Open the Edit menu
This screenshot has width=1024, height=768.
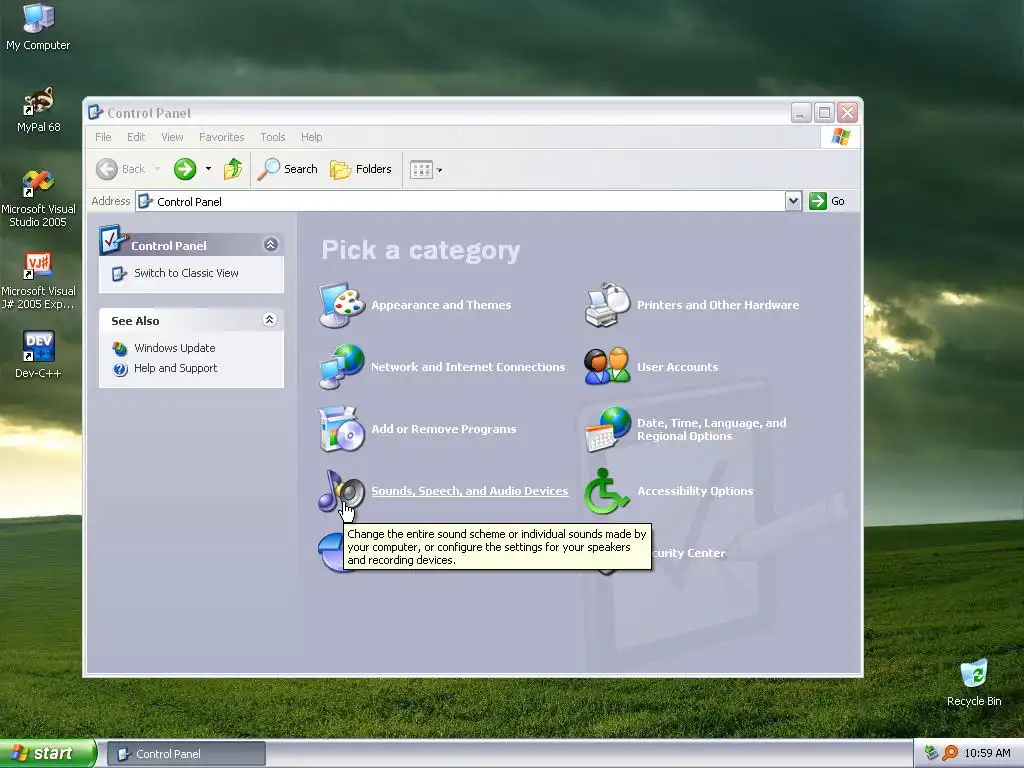(x=136, y=137)
